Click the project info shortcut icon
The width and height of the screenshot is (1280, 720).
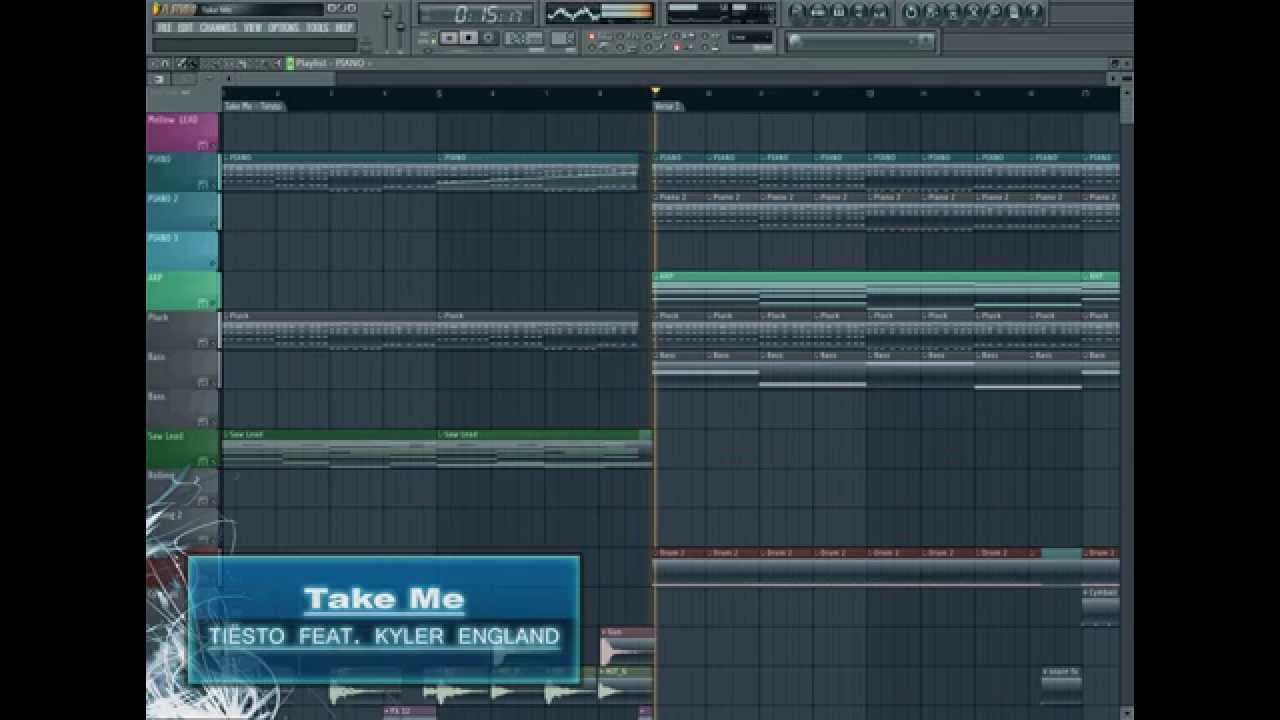click(1014, 12)
